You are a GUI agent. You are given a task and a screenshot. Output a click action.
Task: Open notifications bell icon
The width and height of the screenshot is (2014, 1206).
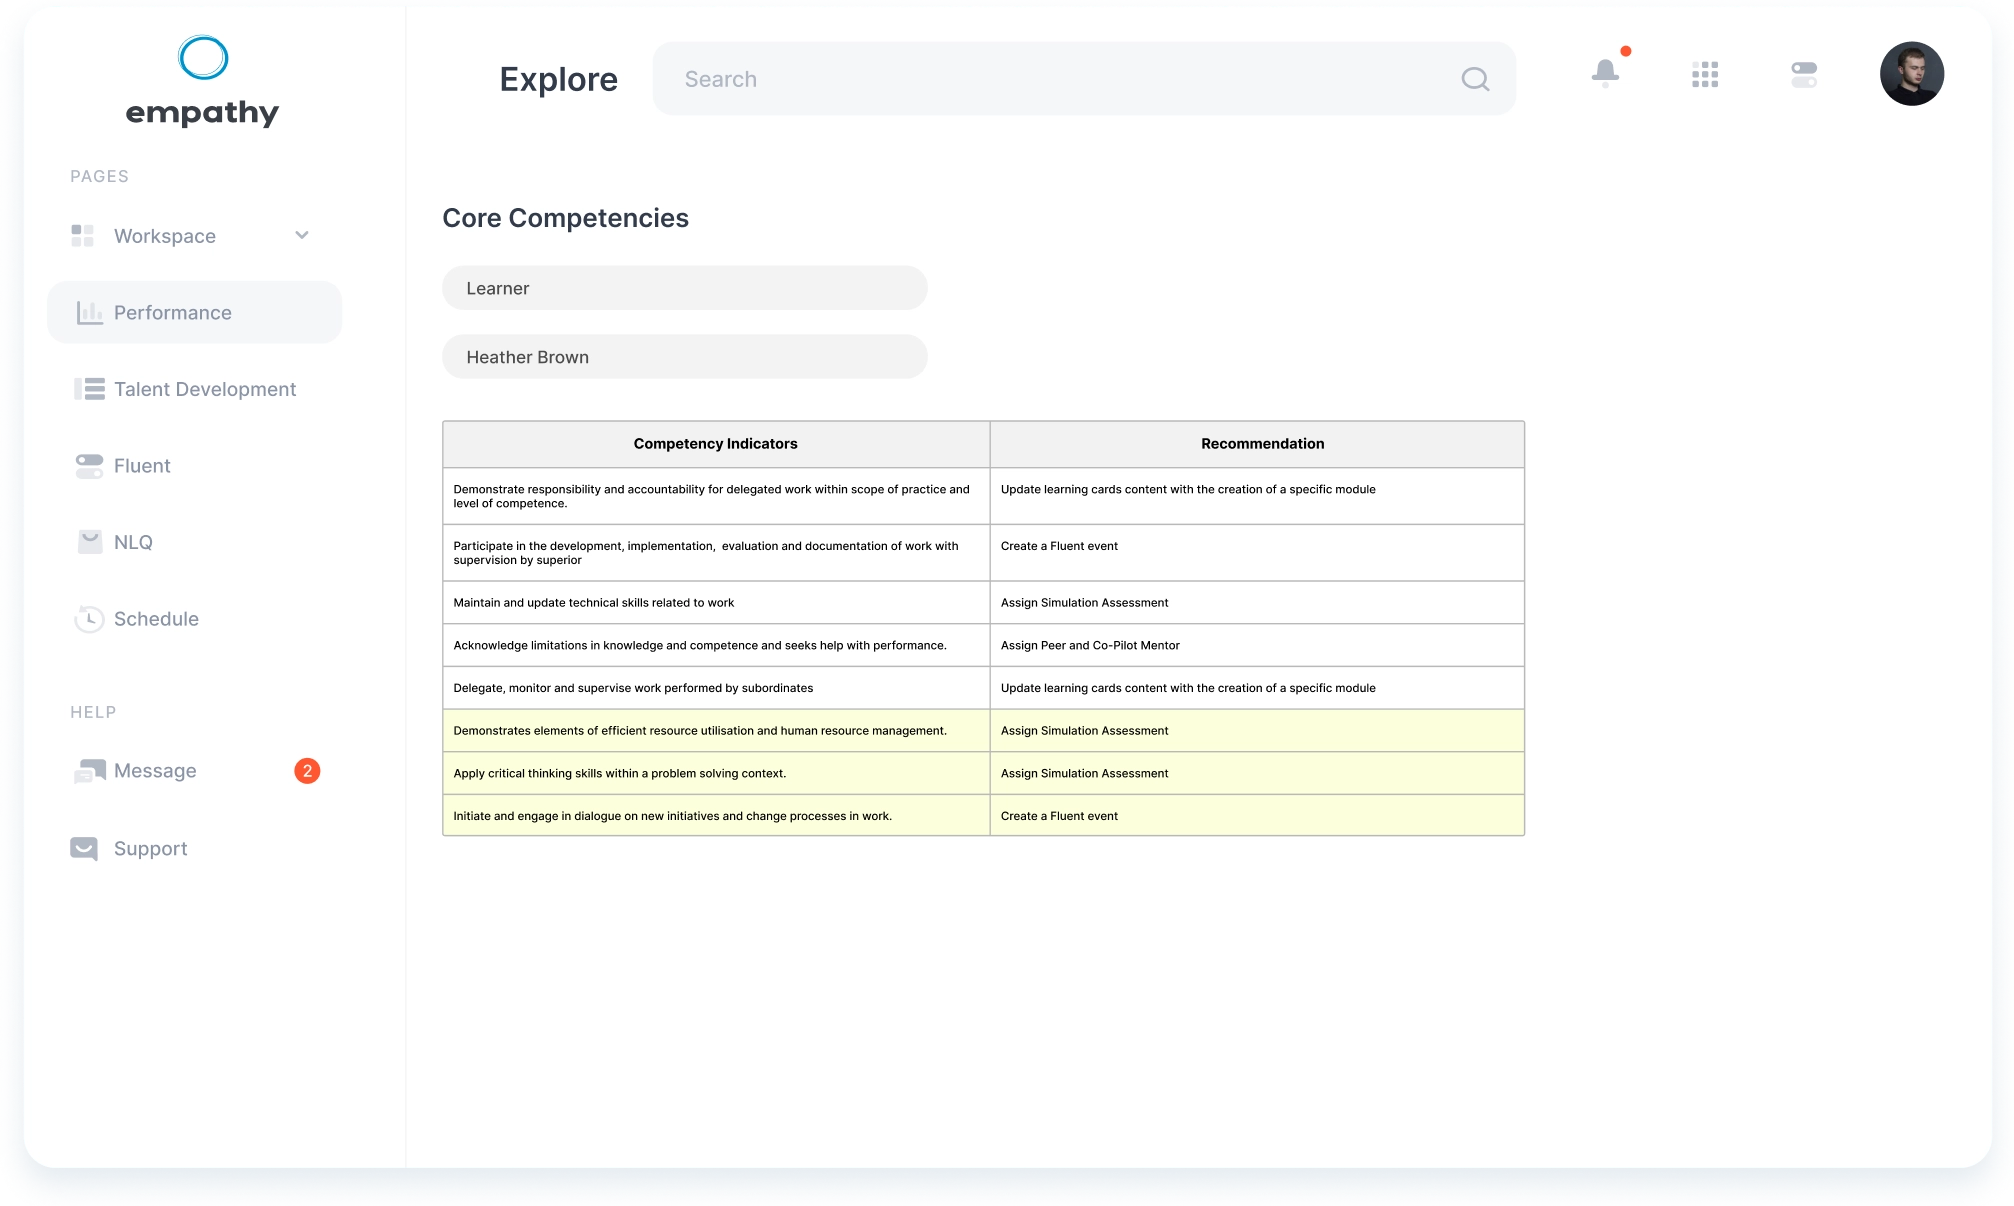tap(1605, 73)
